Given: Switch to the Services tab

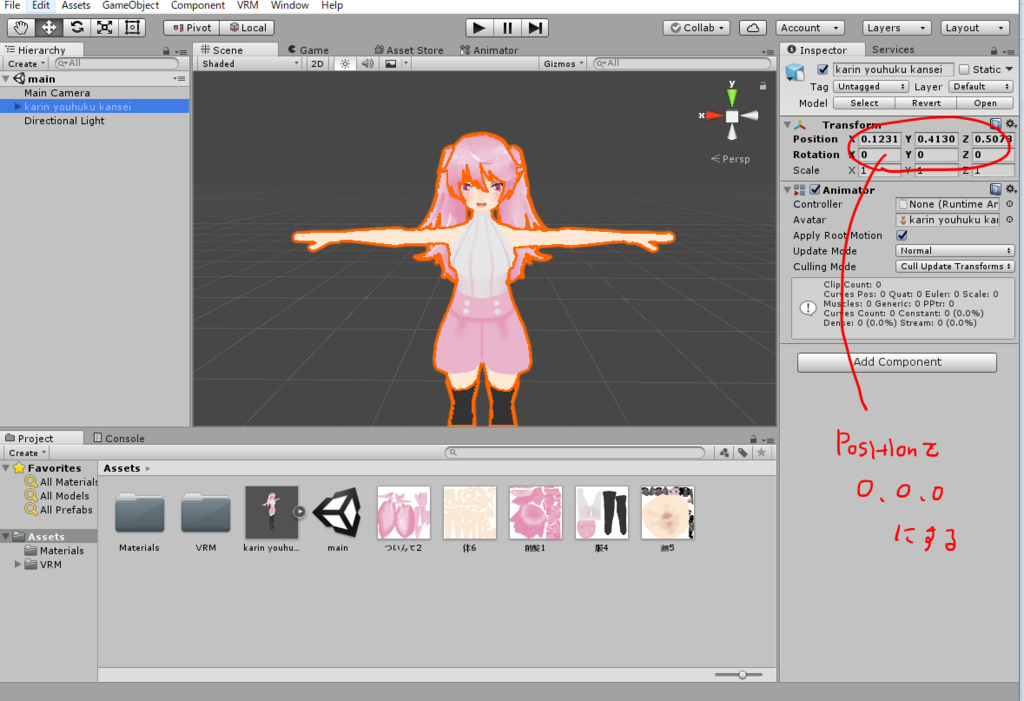Looking at the screenshot, I should click(893, 50).
